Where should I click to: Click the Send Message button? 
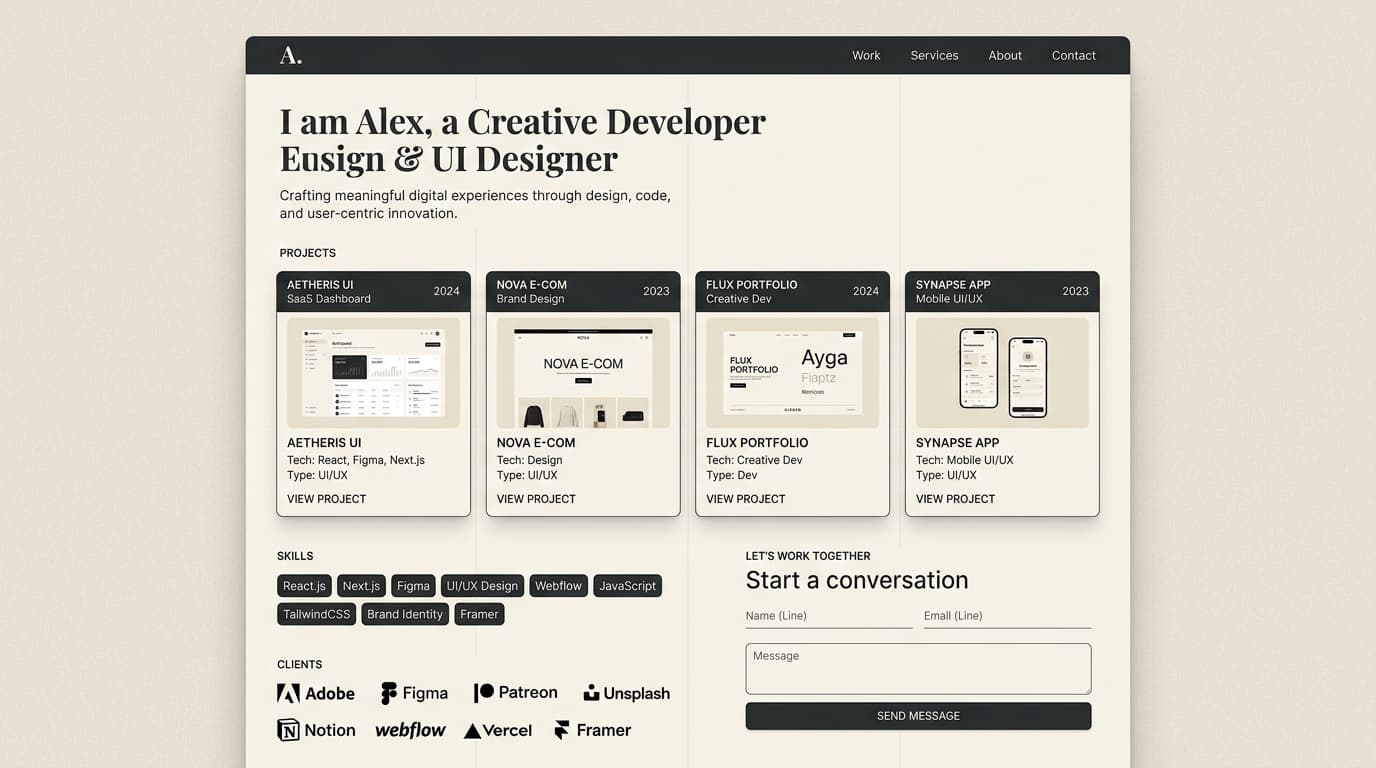click(x=918, y=716)
